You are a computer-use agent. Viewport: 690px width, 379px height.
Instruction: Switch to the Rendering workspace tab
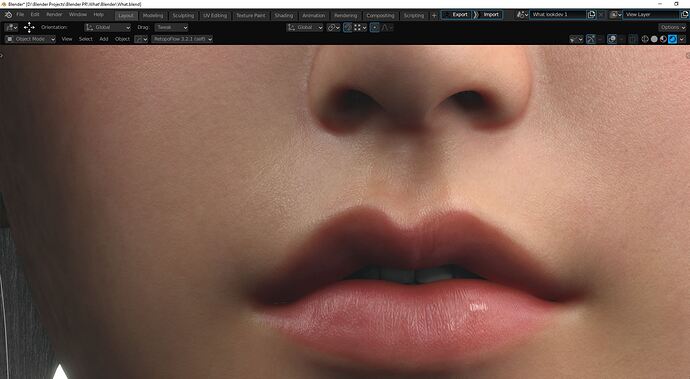(345, 15)
